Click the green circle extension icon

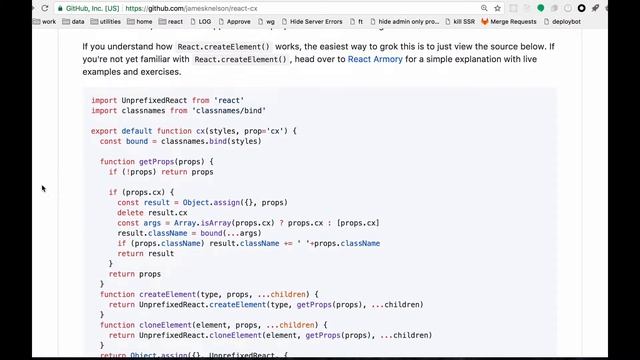click(x=541, y=8)
